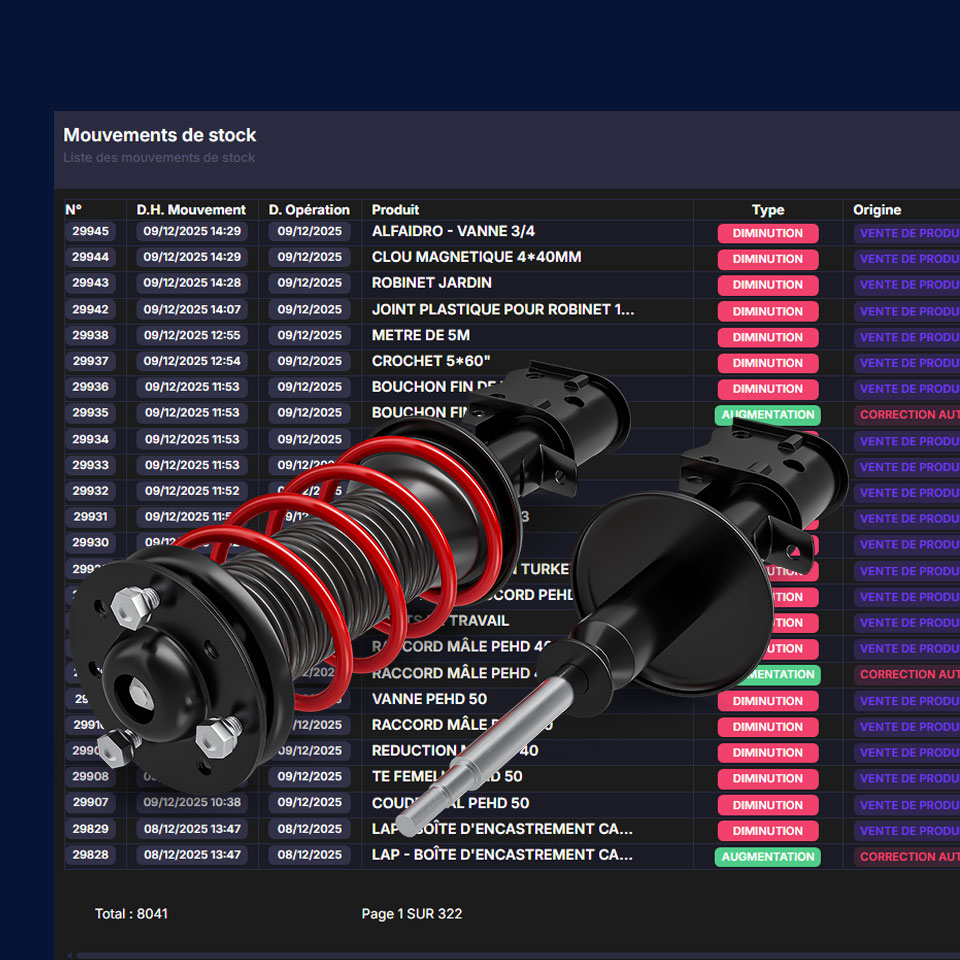
Task: Click the DIMINUTION badge on the ALFAIDRO row
Action: coord(768,233)
